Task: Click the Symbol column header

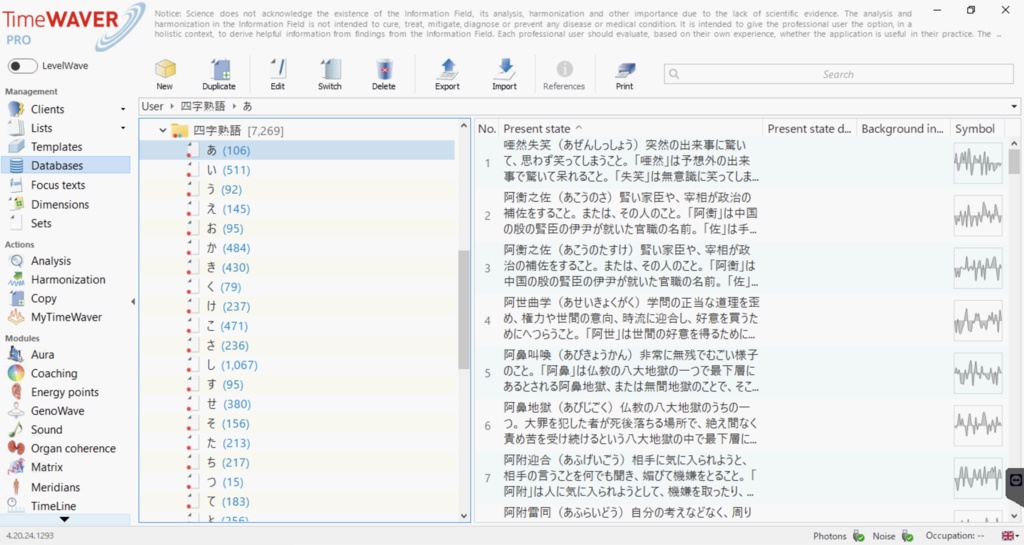Action: (975, 129)
